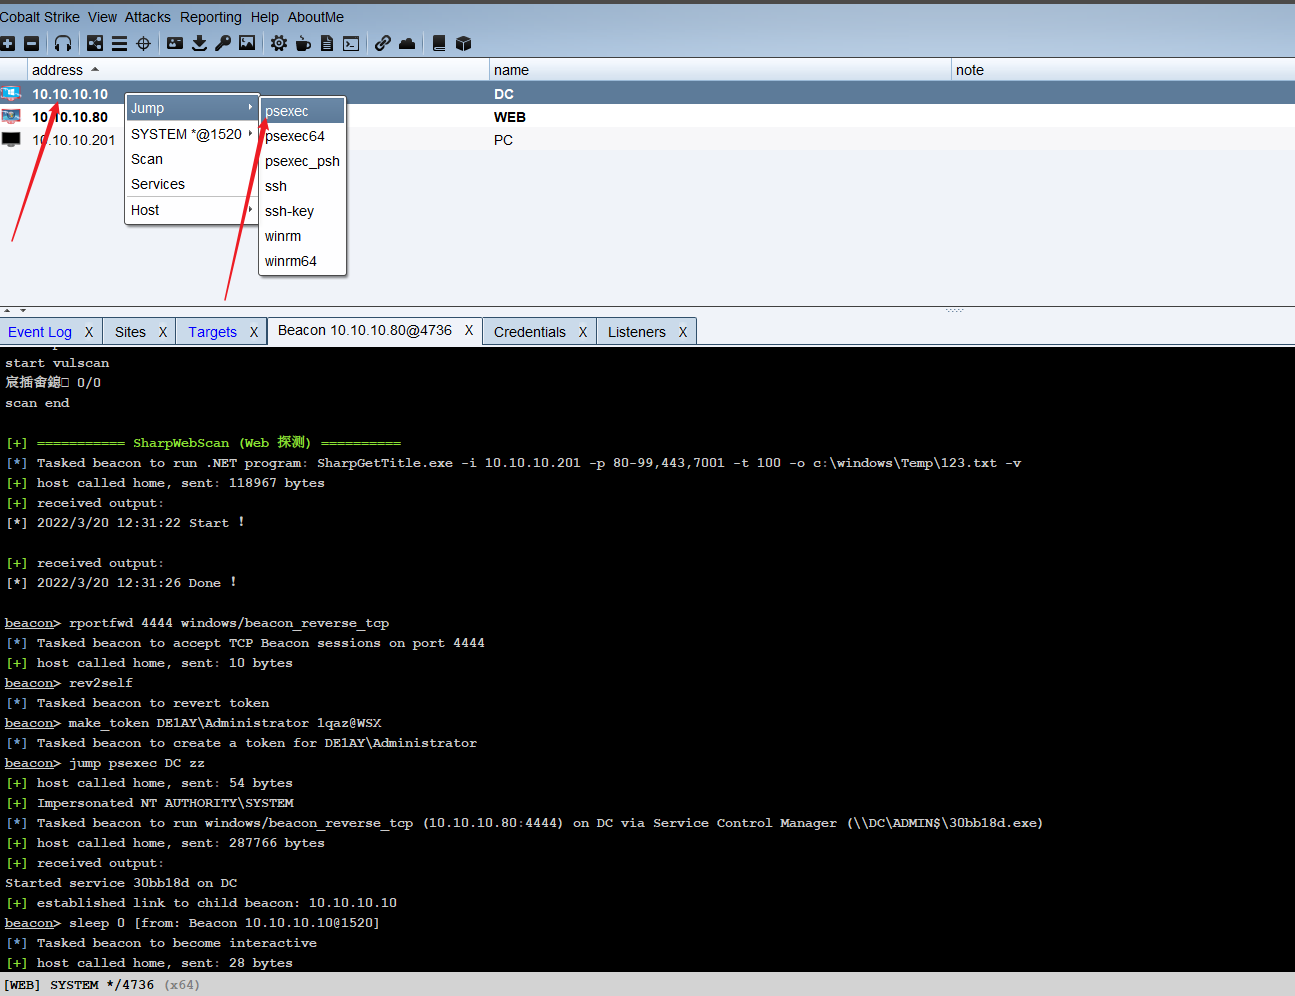This screenshot has height=996, width=1295.
Task: Close the Targets tab with X
Action: tap(253, 332)
